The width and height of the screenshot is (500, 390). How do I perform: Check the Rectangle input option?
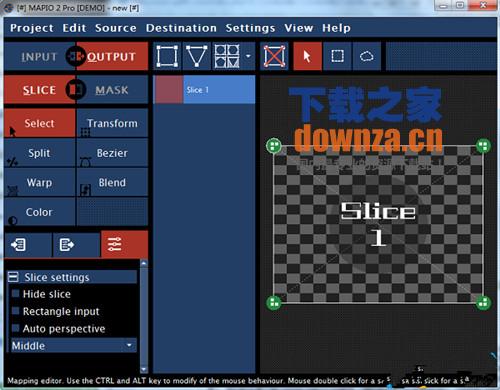(x=16, y=311)
